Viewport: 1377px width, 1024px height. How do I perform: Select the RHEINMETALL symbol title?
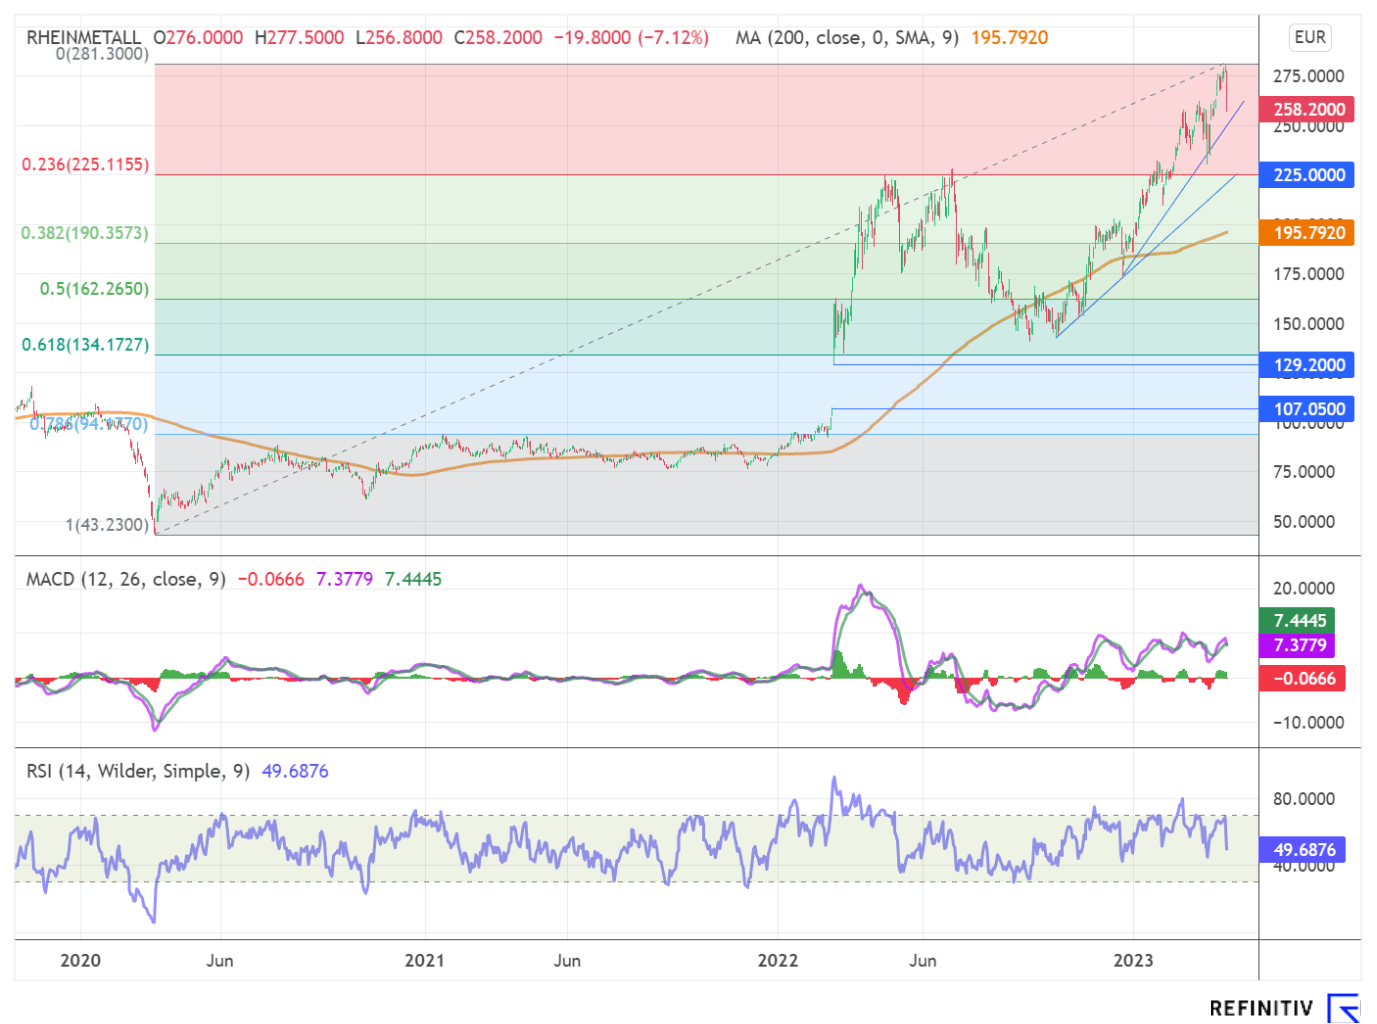(83, 38)
